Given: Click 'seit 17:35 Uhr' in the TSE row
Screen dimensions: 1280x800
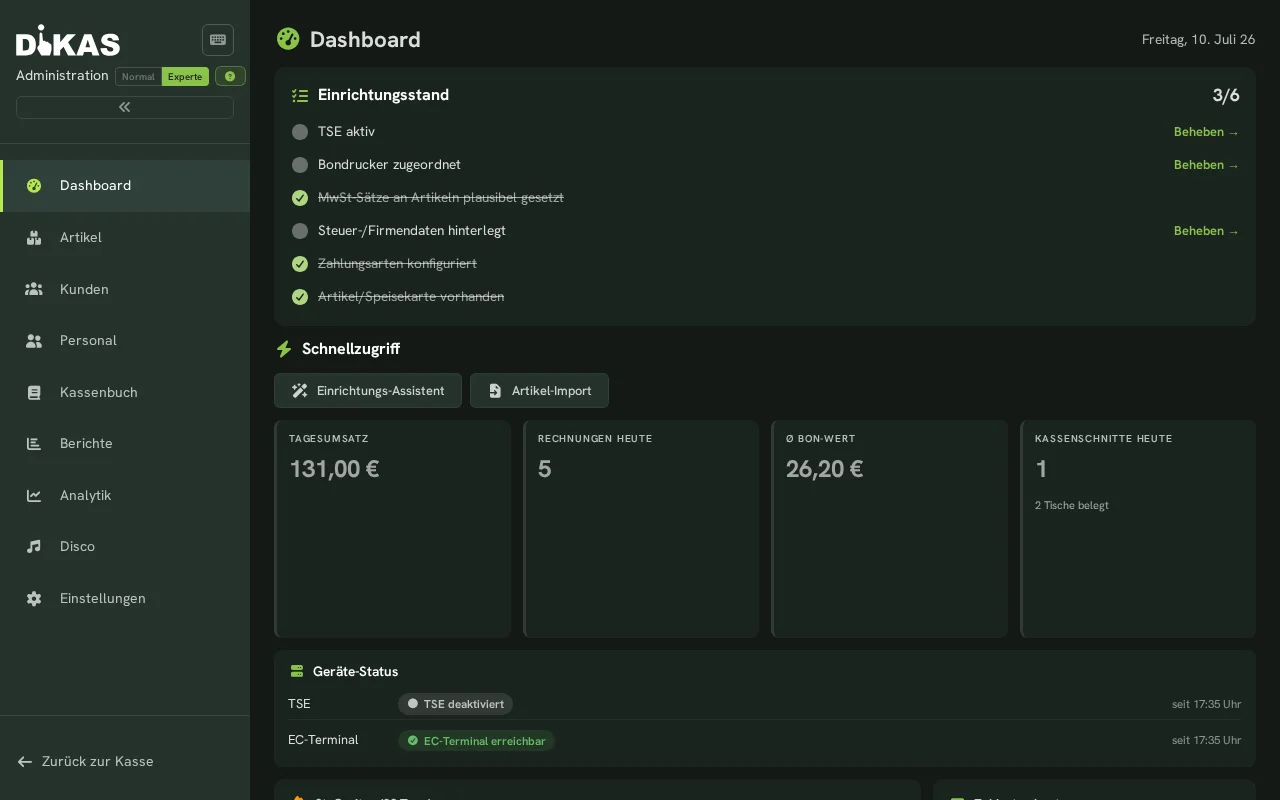Looking at the screenshot, I should (x=1207, y=704).
